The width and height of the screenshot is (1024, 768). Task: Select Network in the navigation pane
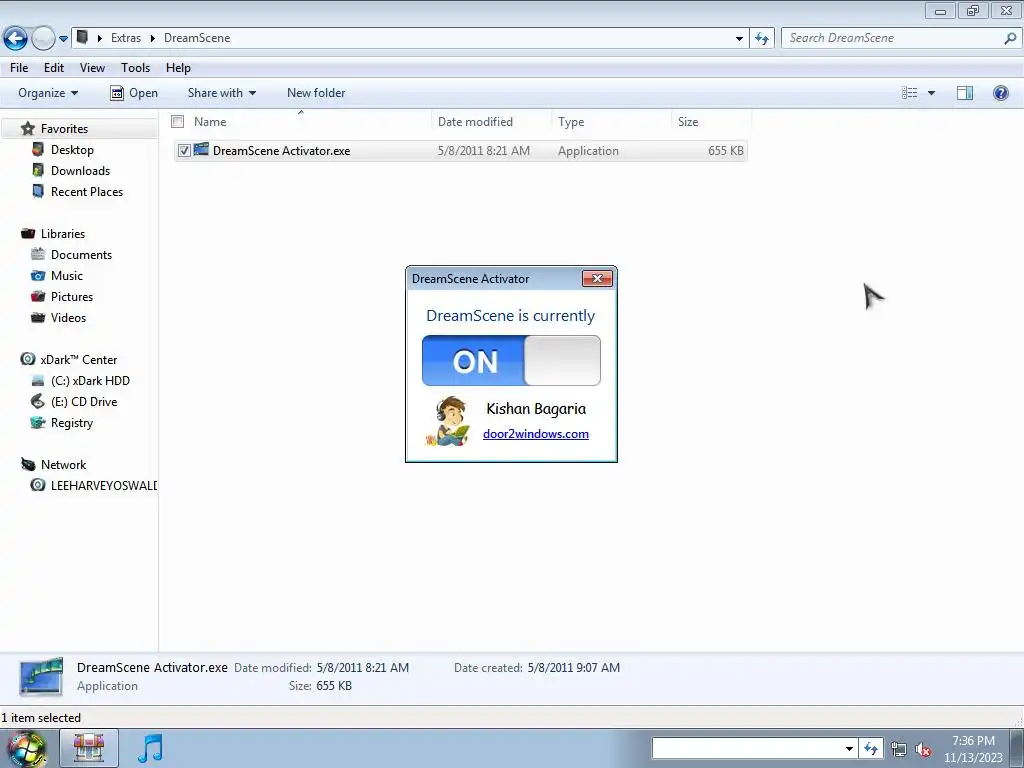pyautogui.click(x=63, y=465)
